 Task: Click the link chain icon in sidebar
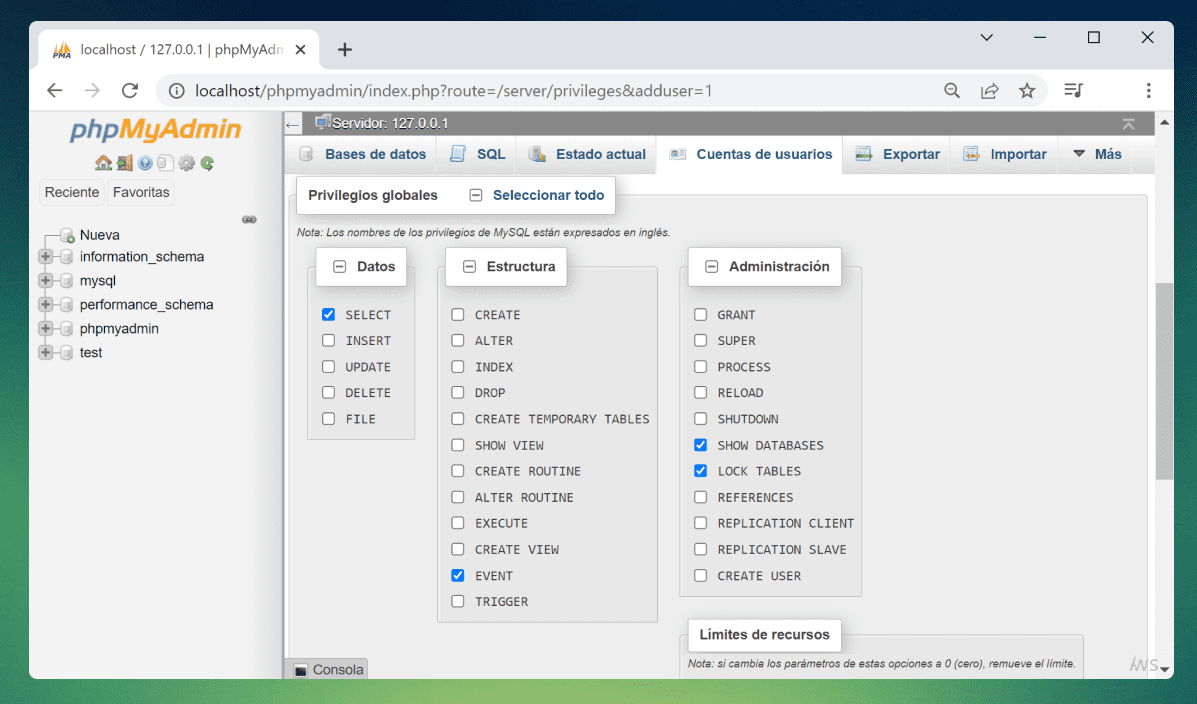pos(249,219)
